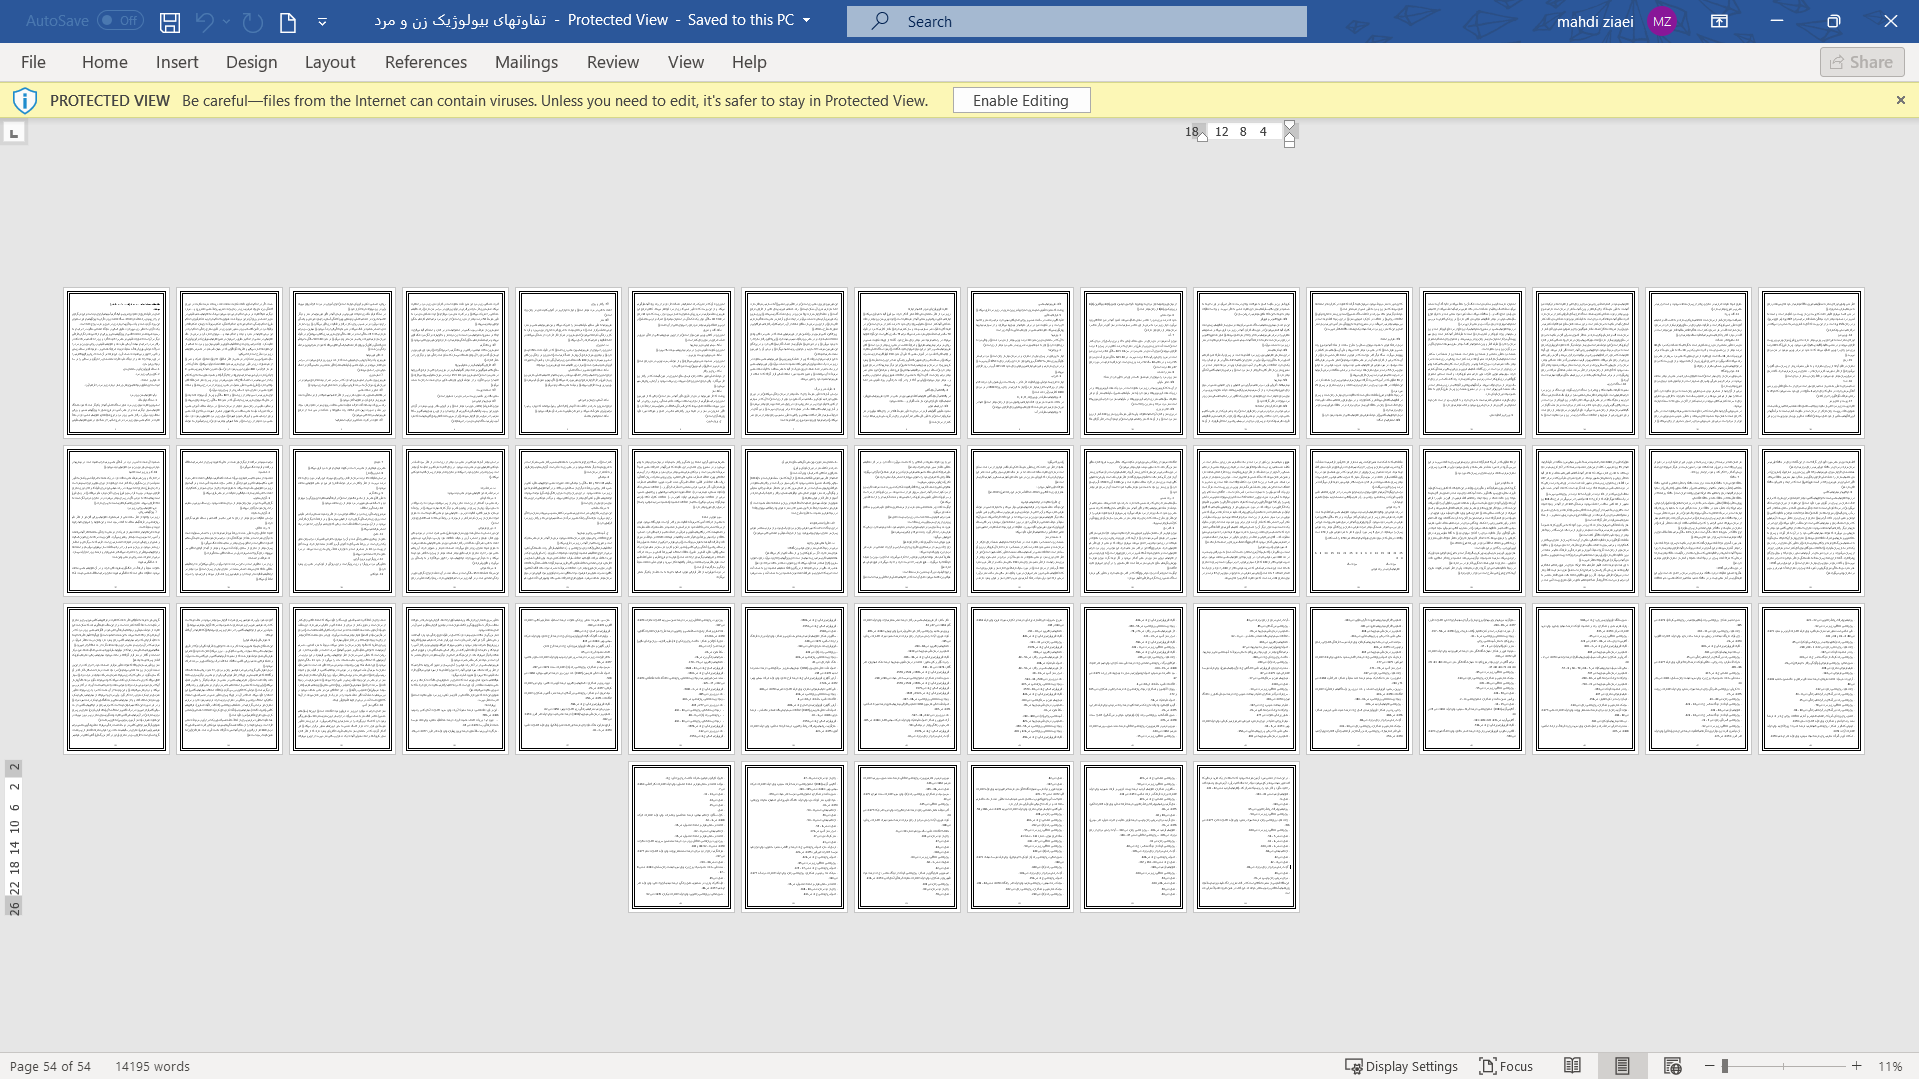Click the vertical ruler
This screenshot has width=1919, height=1079.
[14, 838]
